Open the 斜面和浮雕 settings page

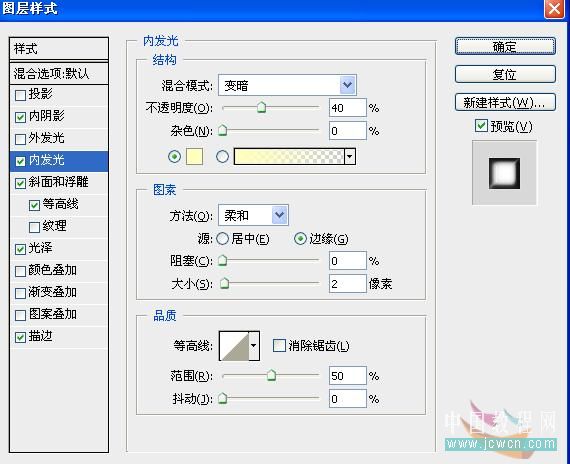coord(58,182)
